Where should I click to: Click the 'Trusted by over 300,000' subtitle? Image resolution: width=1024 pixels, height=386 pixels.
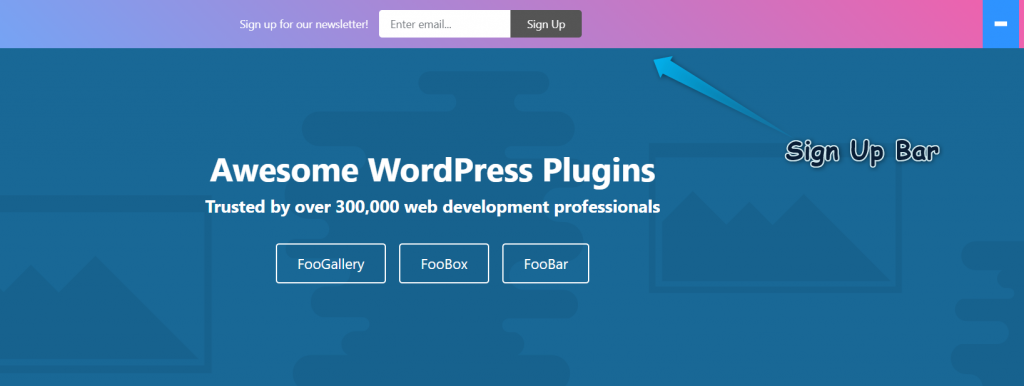click(x=432, y=207)
